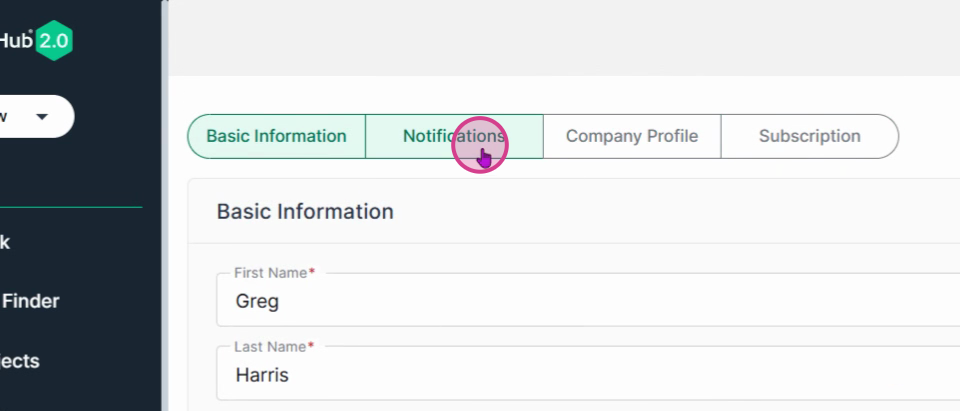Open the sidebar item ending in Finder

pyautogui.click(x=29, y=301)
